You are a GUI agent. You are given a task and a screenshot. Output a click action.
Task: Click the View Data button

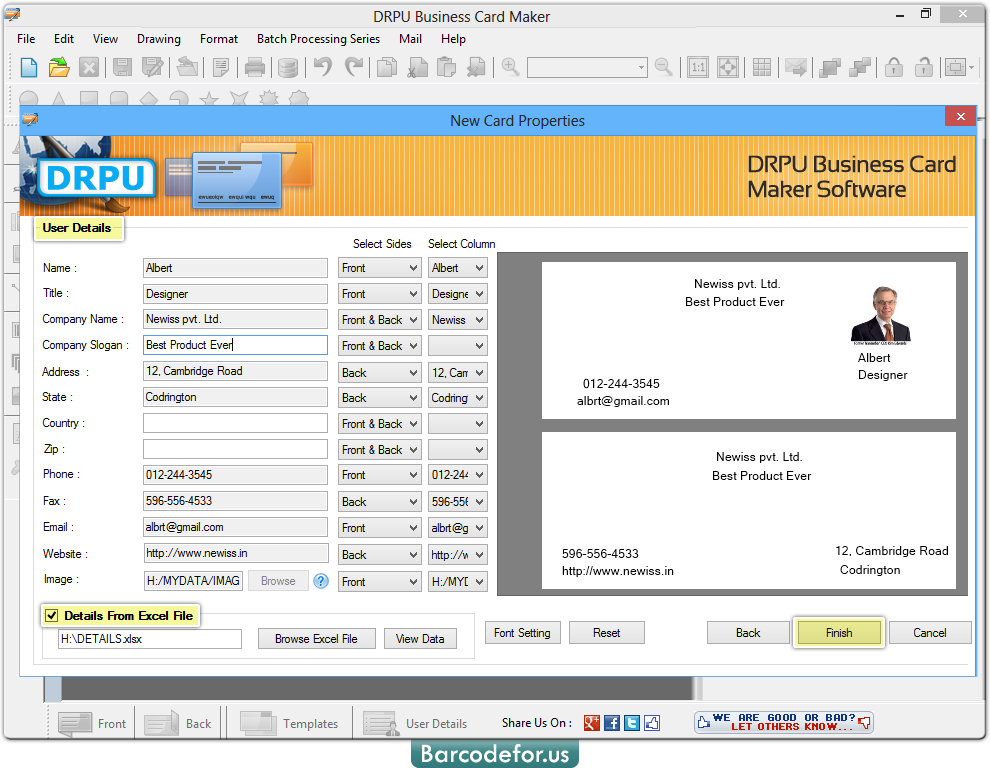[x=420, y=639]
